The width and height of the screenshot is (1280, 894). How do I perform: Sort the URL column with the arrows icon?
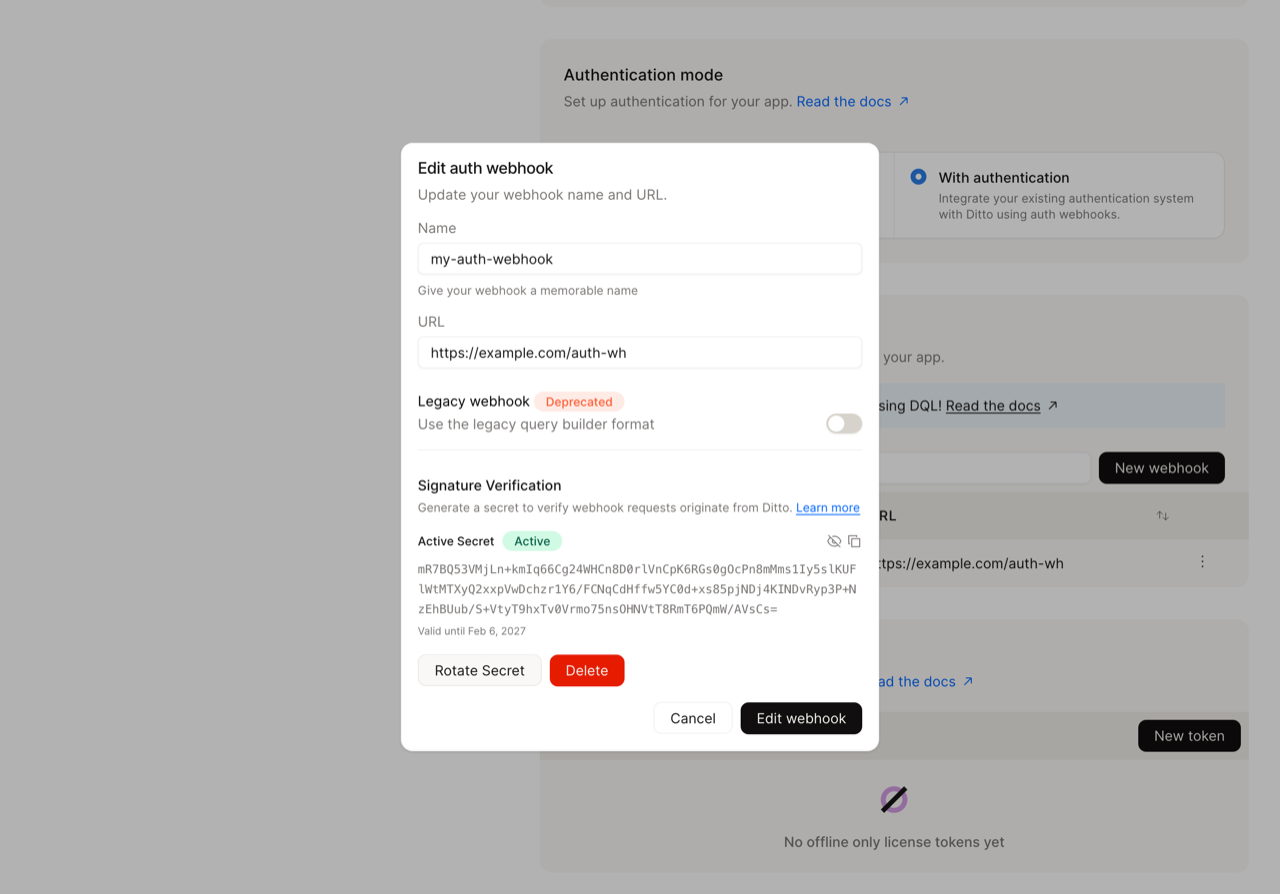click(1162, 515)
